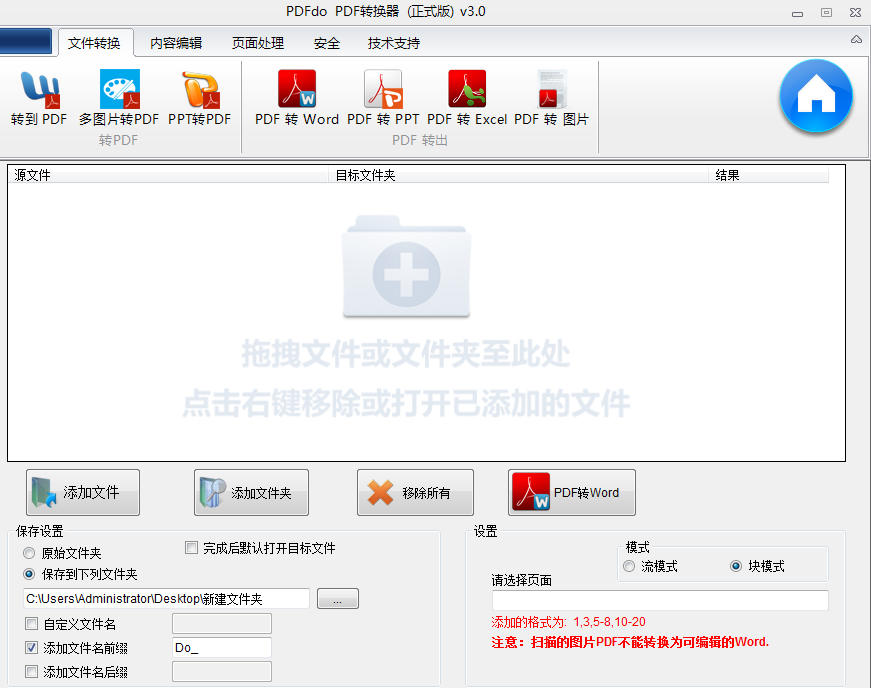The height and width of the screenshot is (688, 871).
Task: Click the 请选择页面 page range field
Action: coord(660,600)
